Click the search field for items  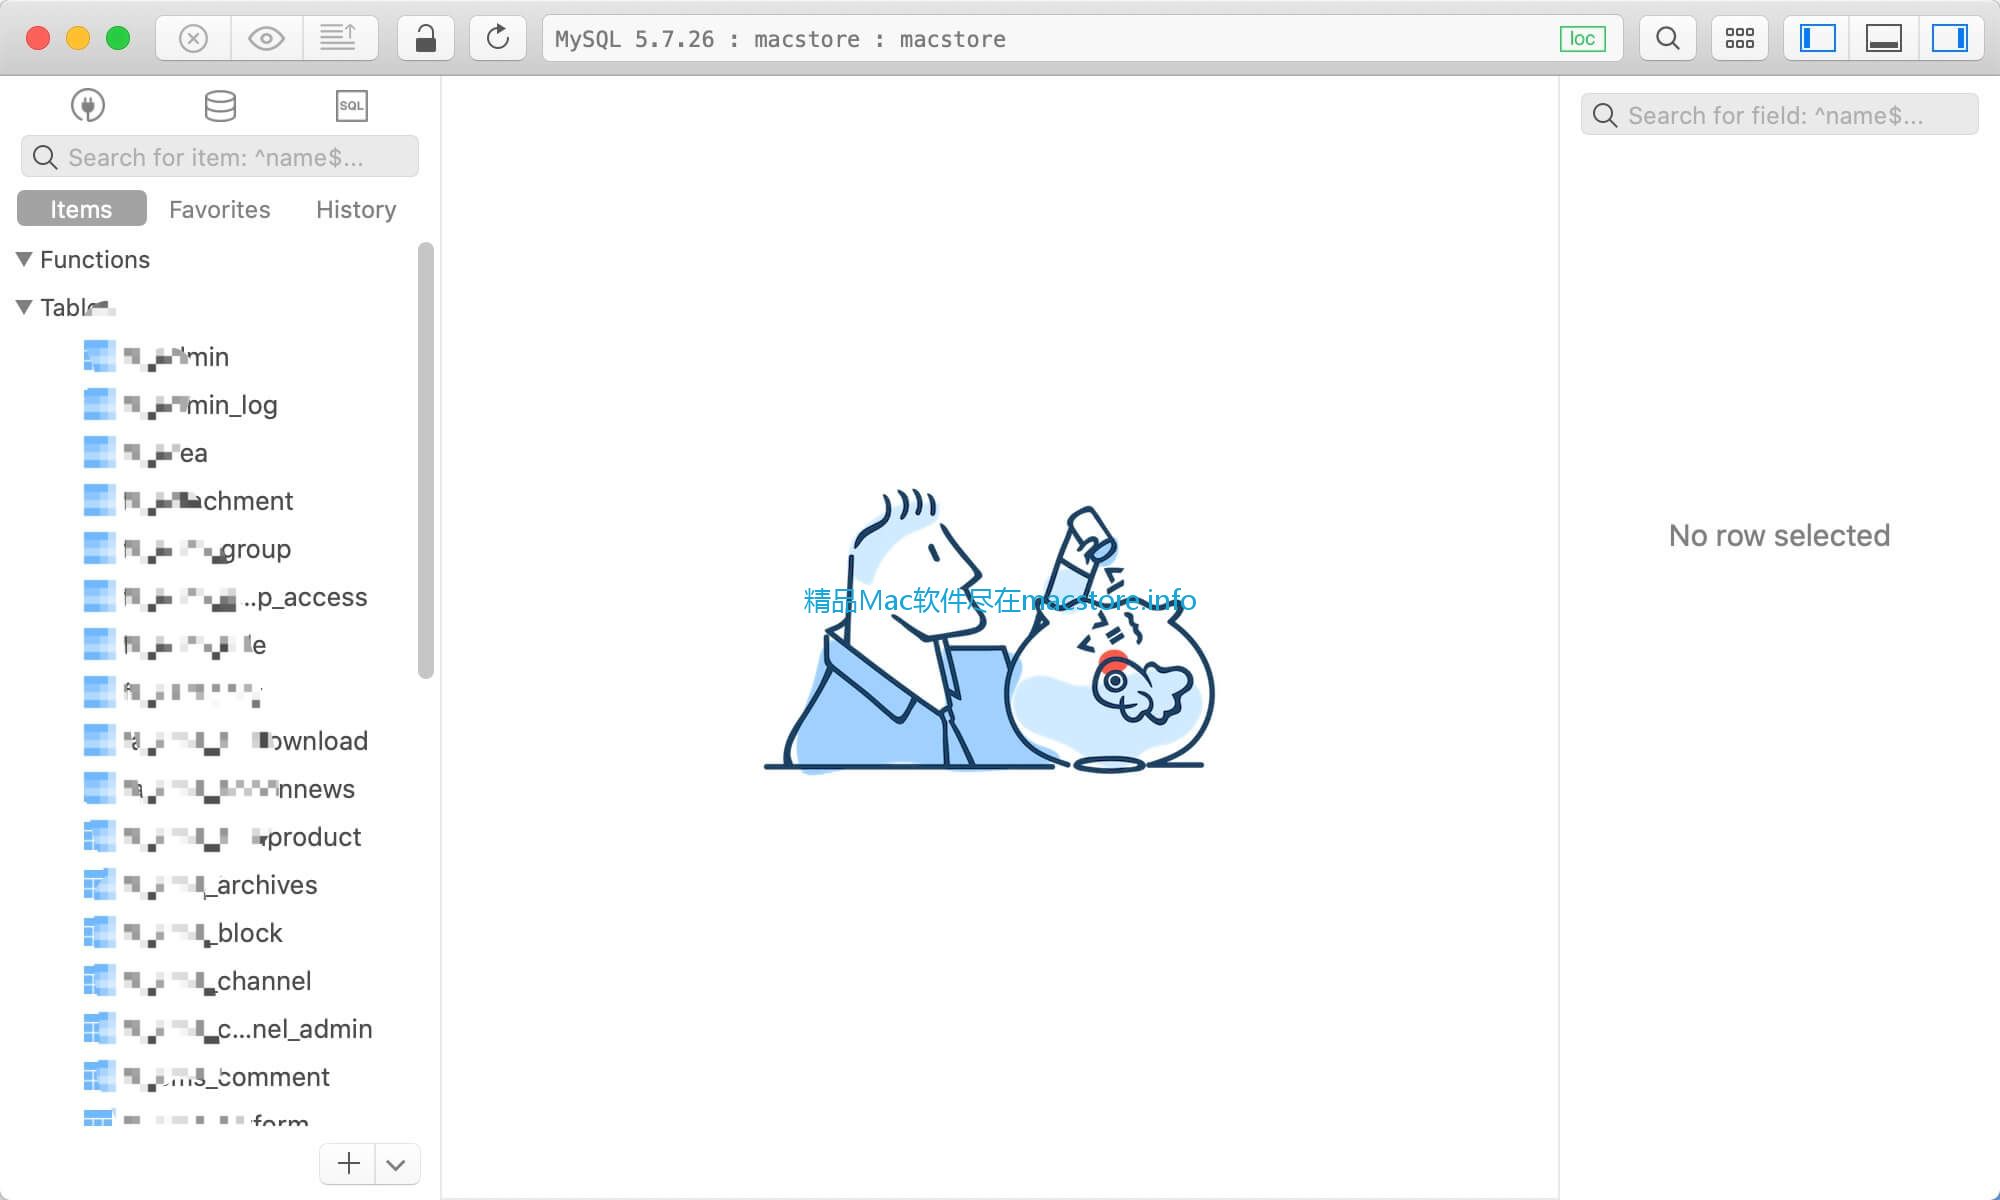point(221,157)
